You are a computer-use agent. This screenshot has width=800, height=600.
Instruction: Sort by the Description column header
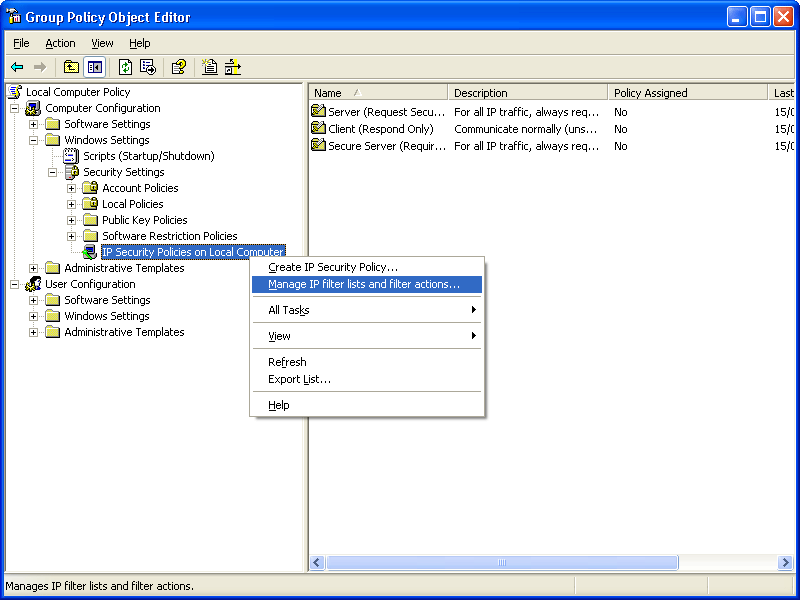(528, 92)
